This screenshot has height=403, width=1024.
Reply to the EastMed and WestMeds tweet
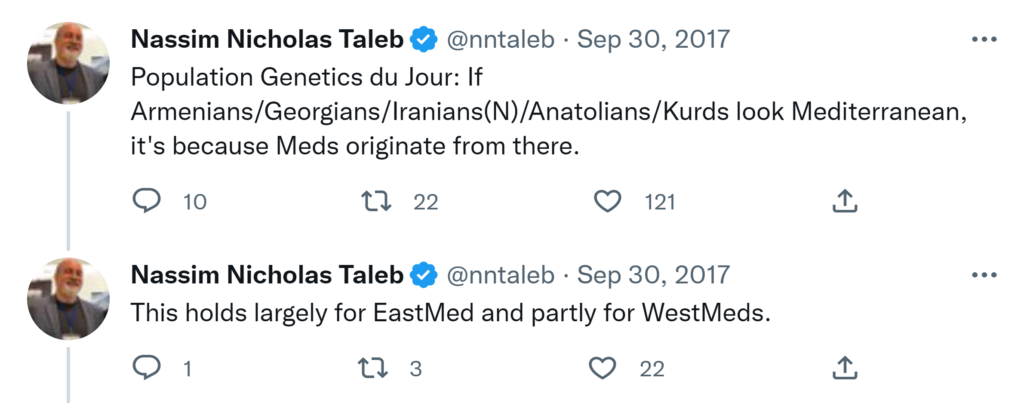(147, 369)
